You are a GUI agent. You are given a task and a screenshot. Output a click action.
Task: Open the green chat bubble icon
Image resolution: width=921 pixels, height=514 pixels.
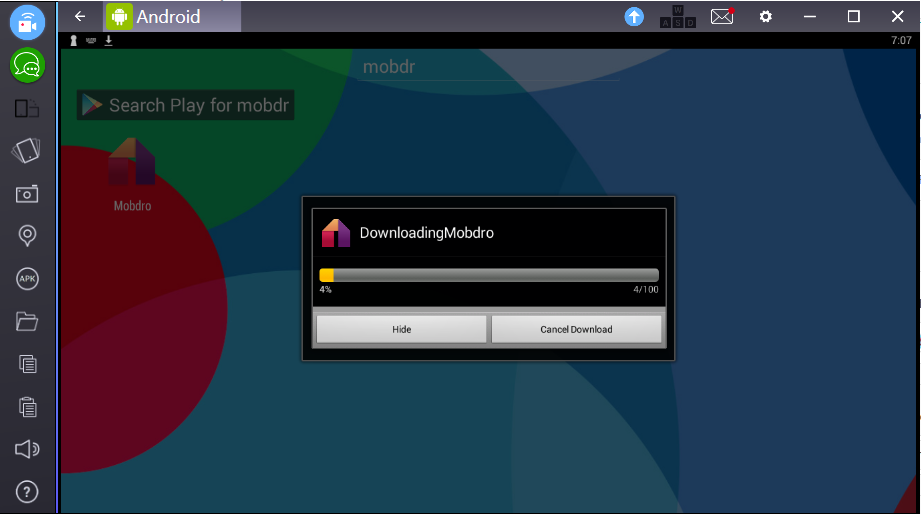tap(27, 65)
